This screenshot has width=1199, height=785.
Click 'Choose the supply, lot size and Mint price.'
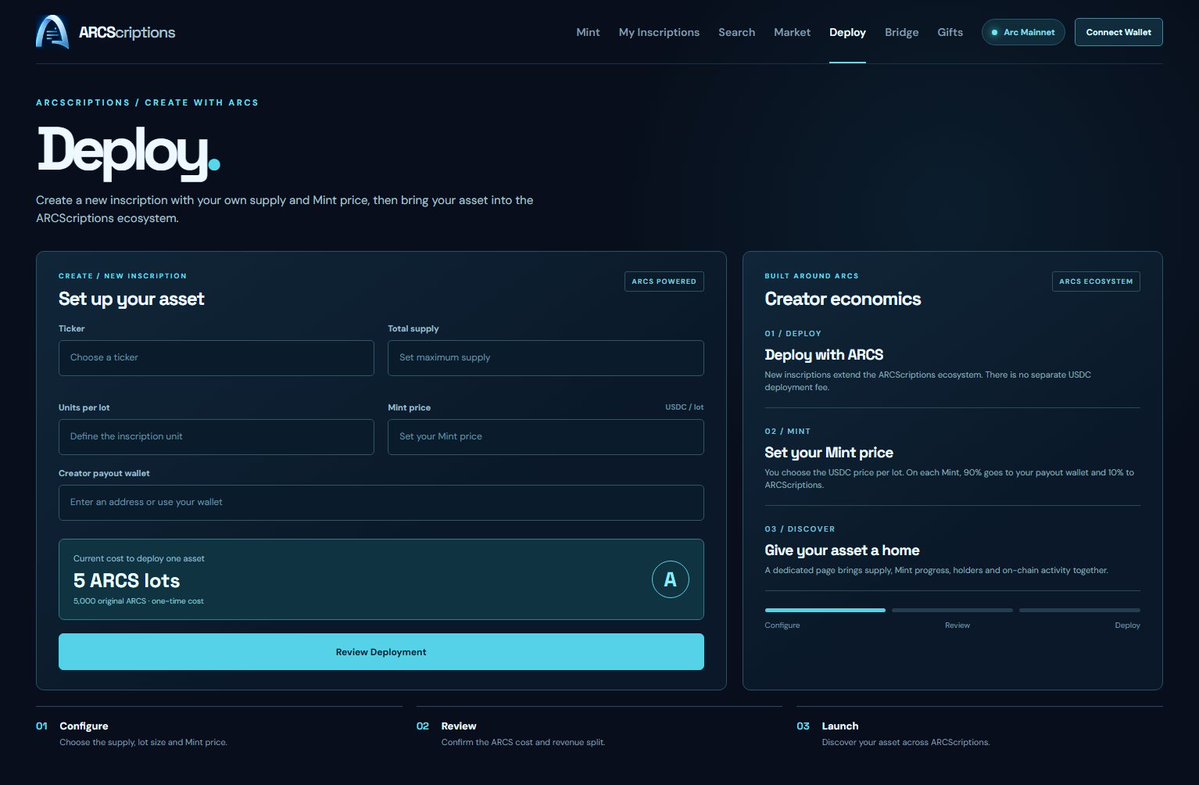(x=143, y=742)
